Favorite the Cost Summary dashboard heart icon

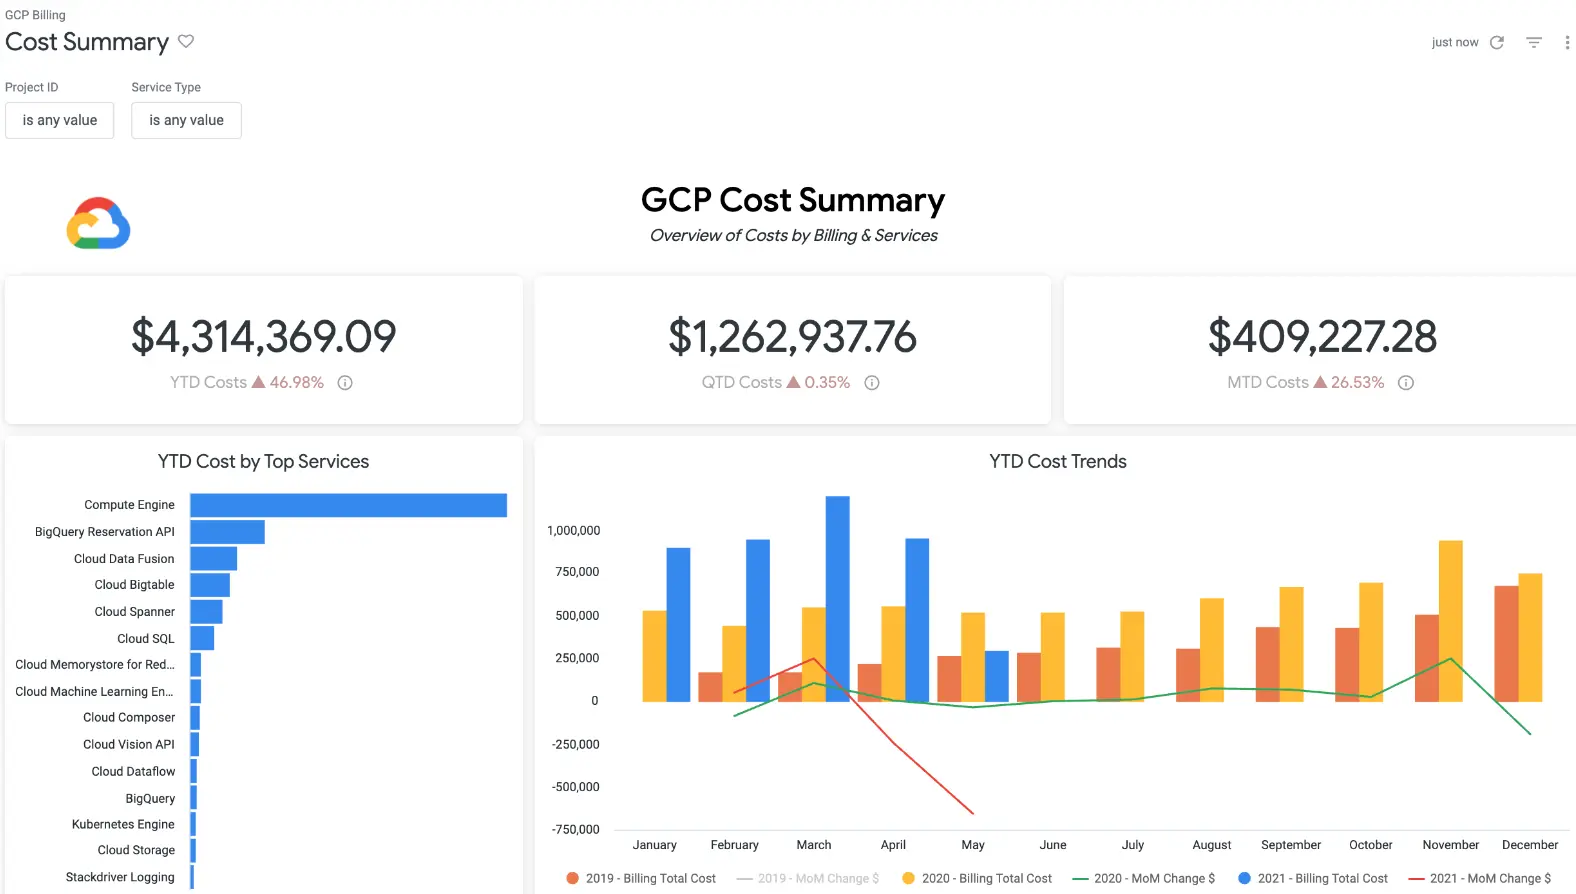(186, 41)
